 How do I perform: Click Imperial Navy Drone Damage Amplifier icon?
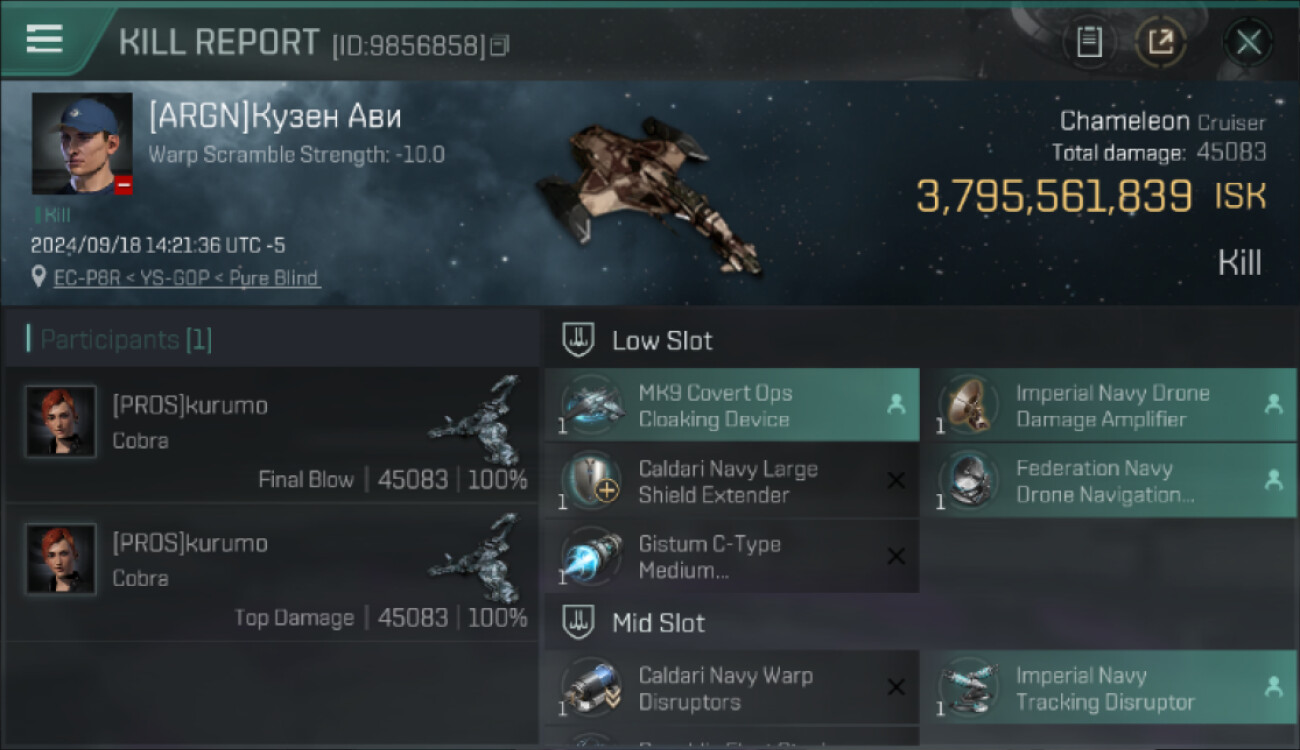pos(969,405)
